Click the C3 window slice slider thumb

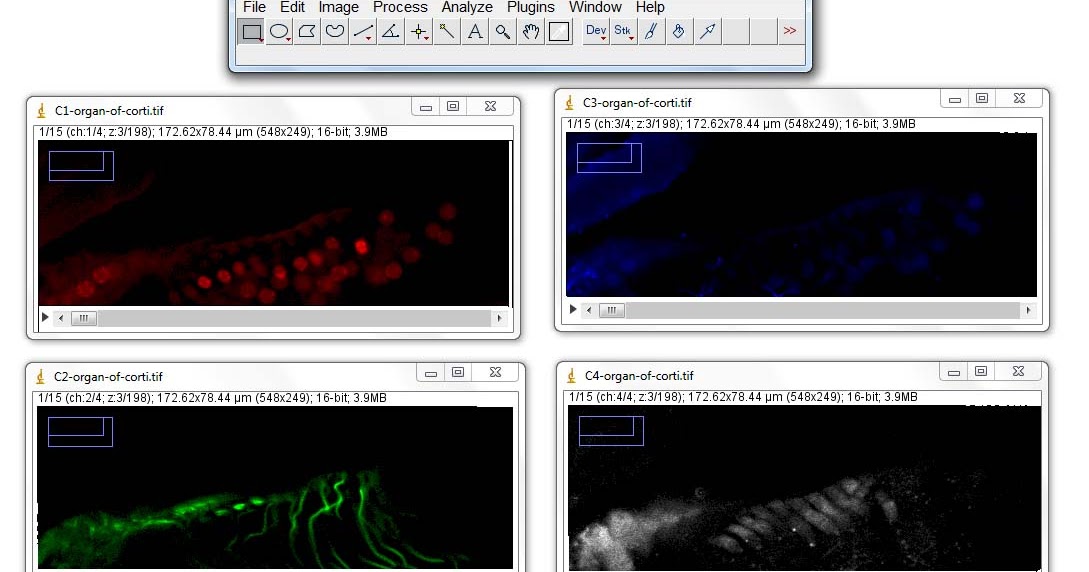tap(612, 310)
